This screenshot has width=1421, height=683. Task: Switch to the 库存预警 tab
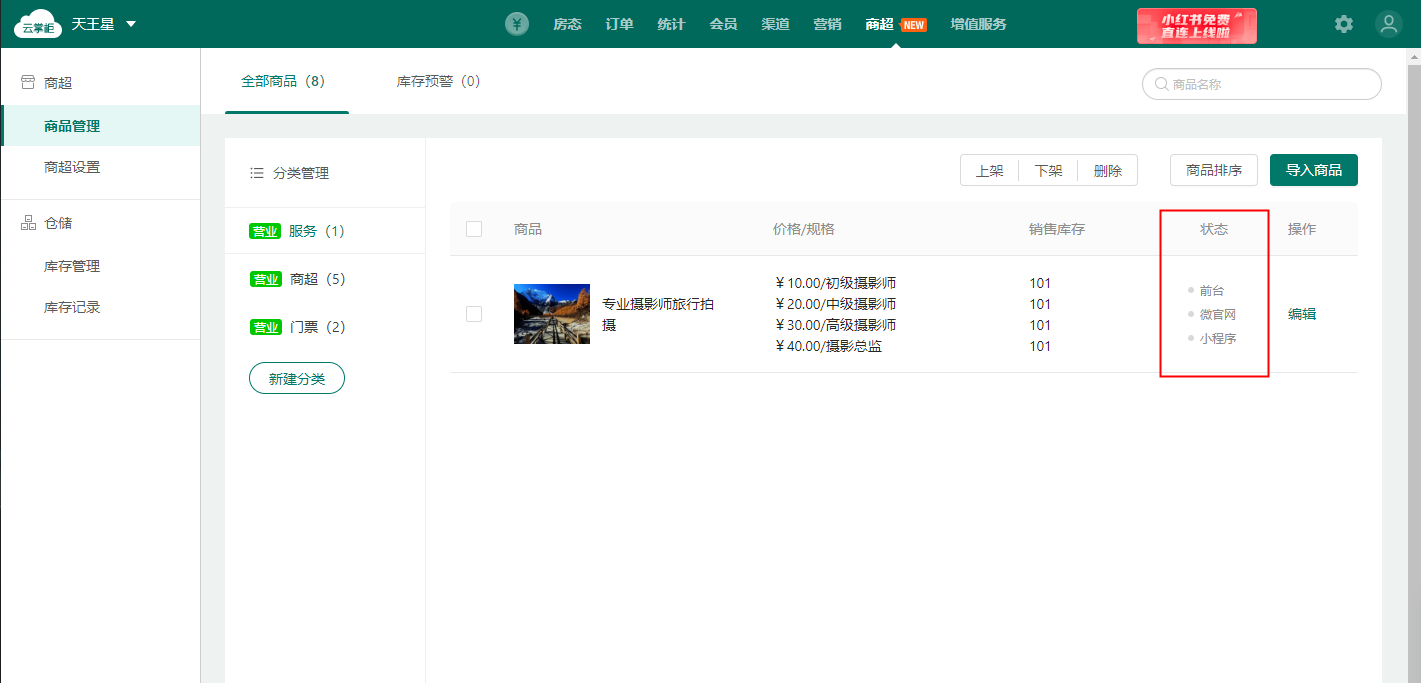pyautogui.click(x=438, y=81)
